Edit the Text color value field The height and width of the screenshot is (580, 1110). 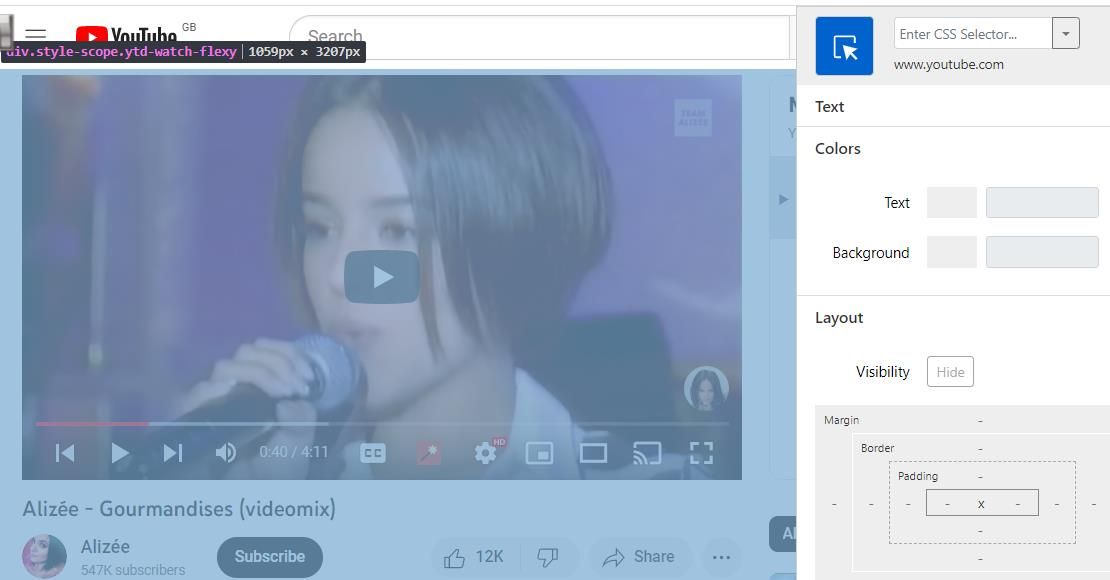pos(1042,203)
